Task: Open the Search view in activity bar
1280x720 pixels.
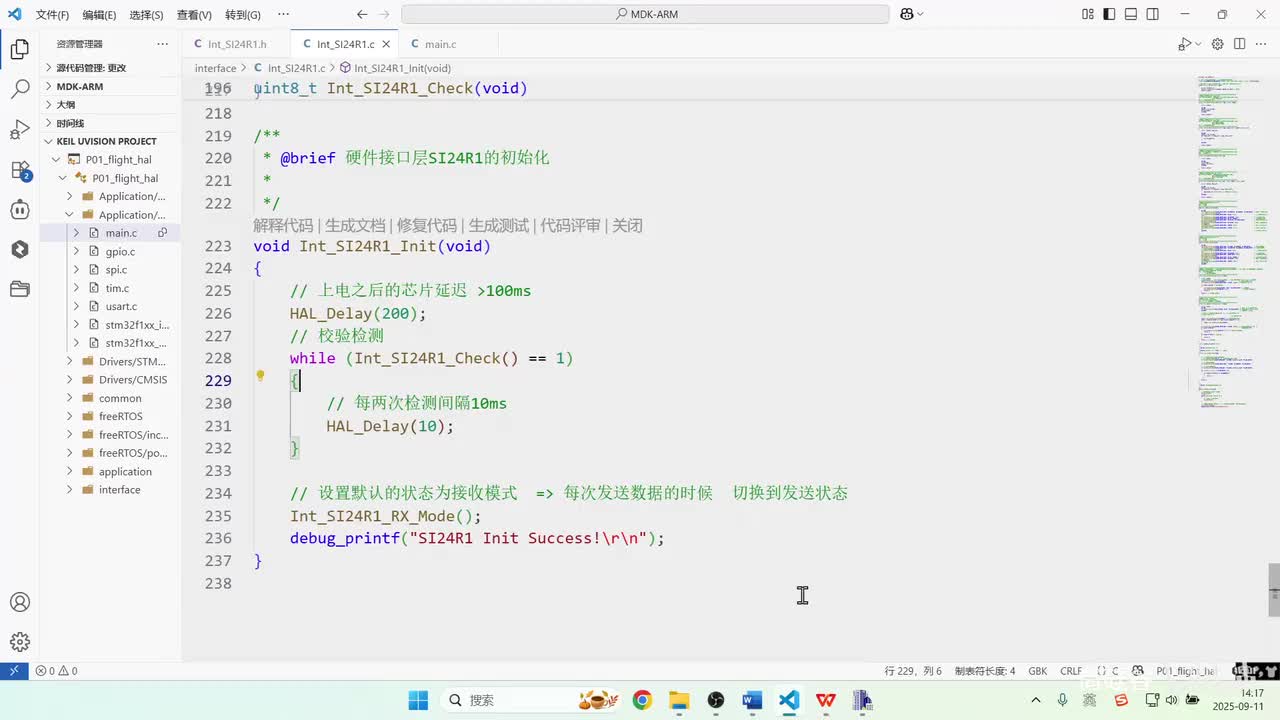Action: point(19,89)
